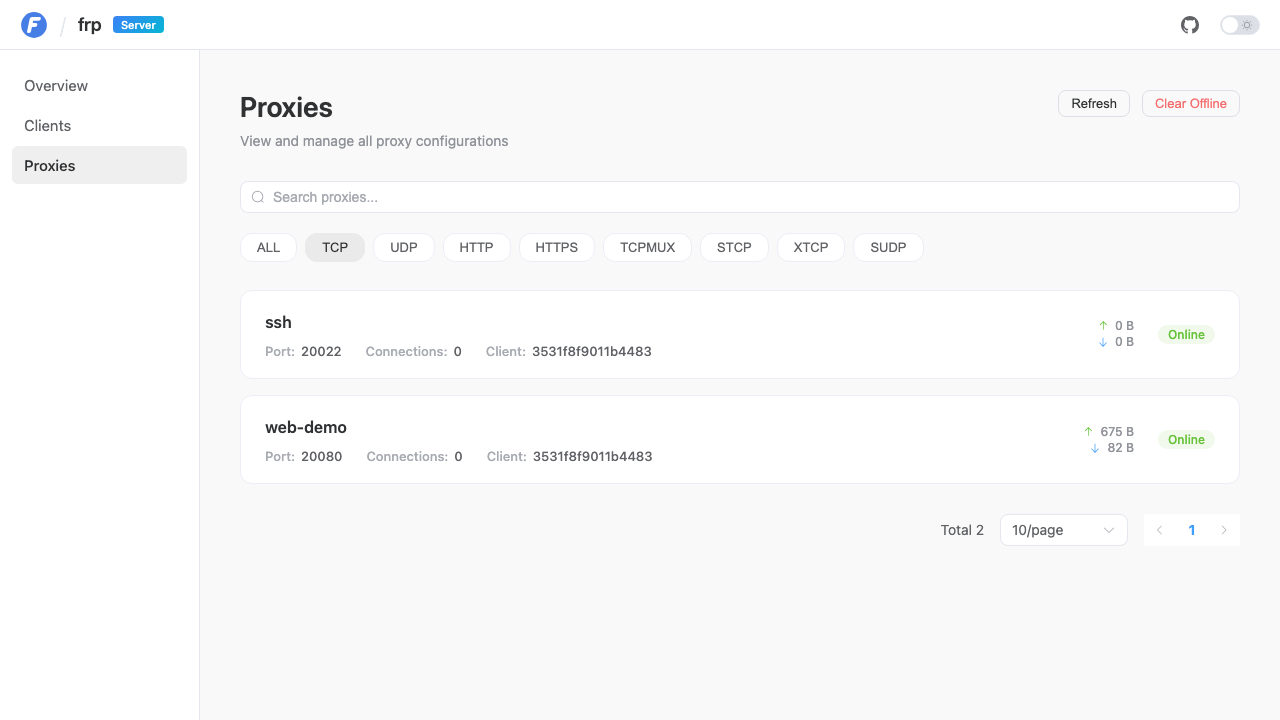This screenshot has width=1280, height=720.
Task: Open the 10/page size dropdown
Action: point(1064,530)
